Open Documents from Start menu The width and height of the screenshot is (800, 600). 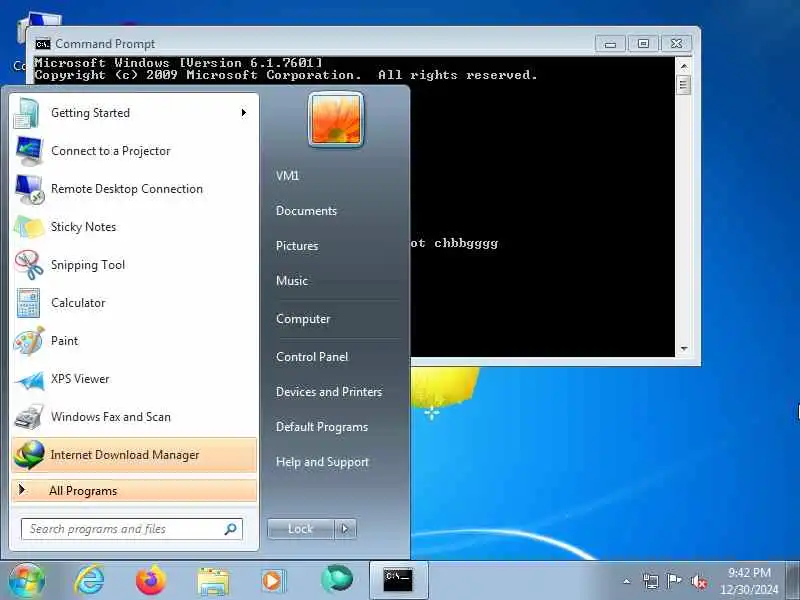tap(306, 211)
